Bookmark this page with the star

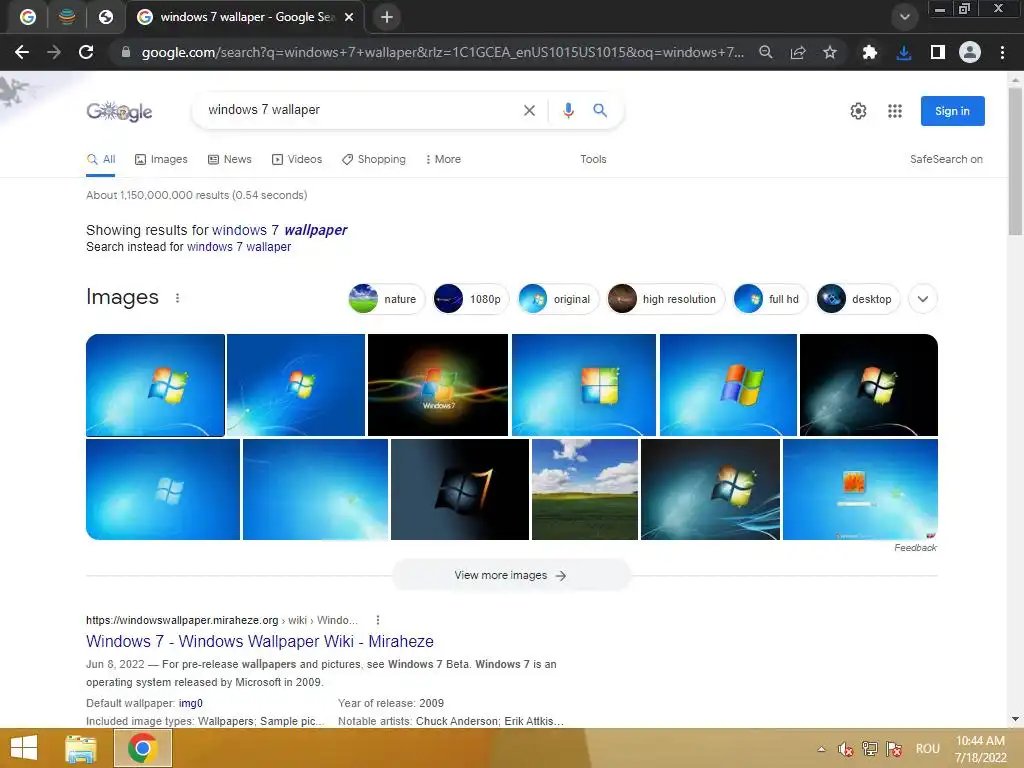coord(830,52)
